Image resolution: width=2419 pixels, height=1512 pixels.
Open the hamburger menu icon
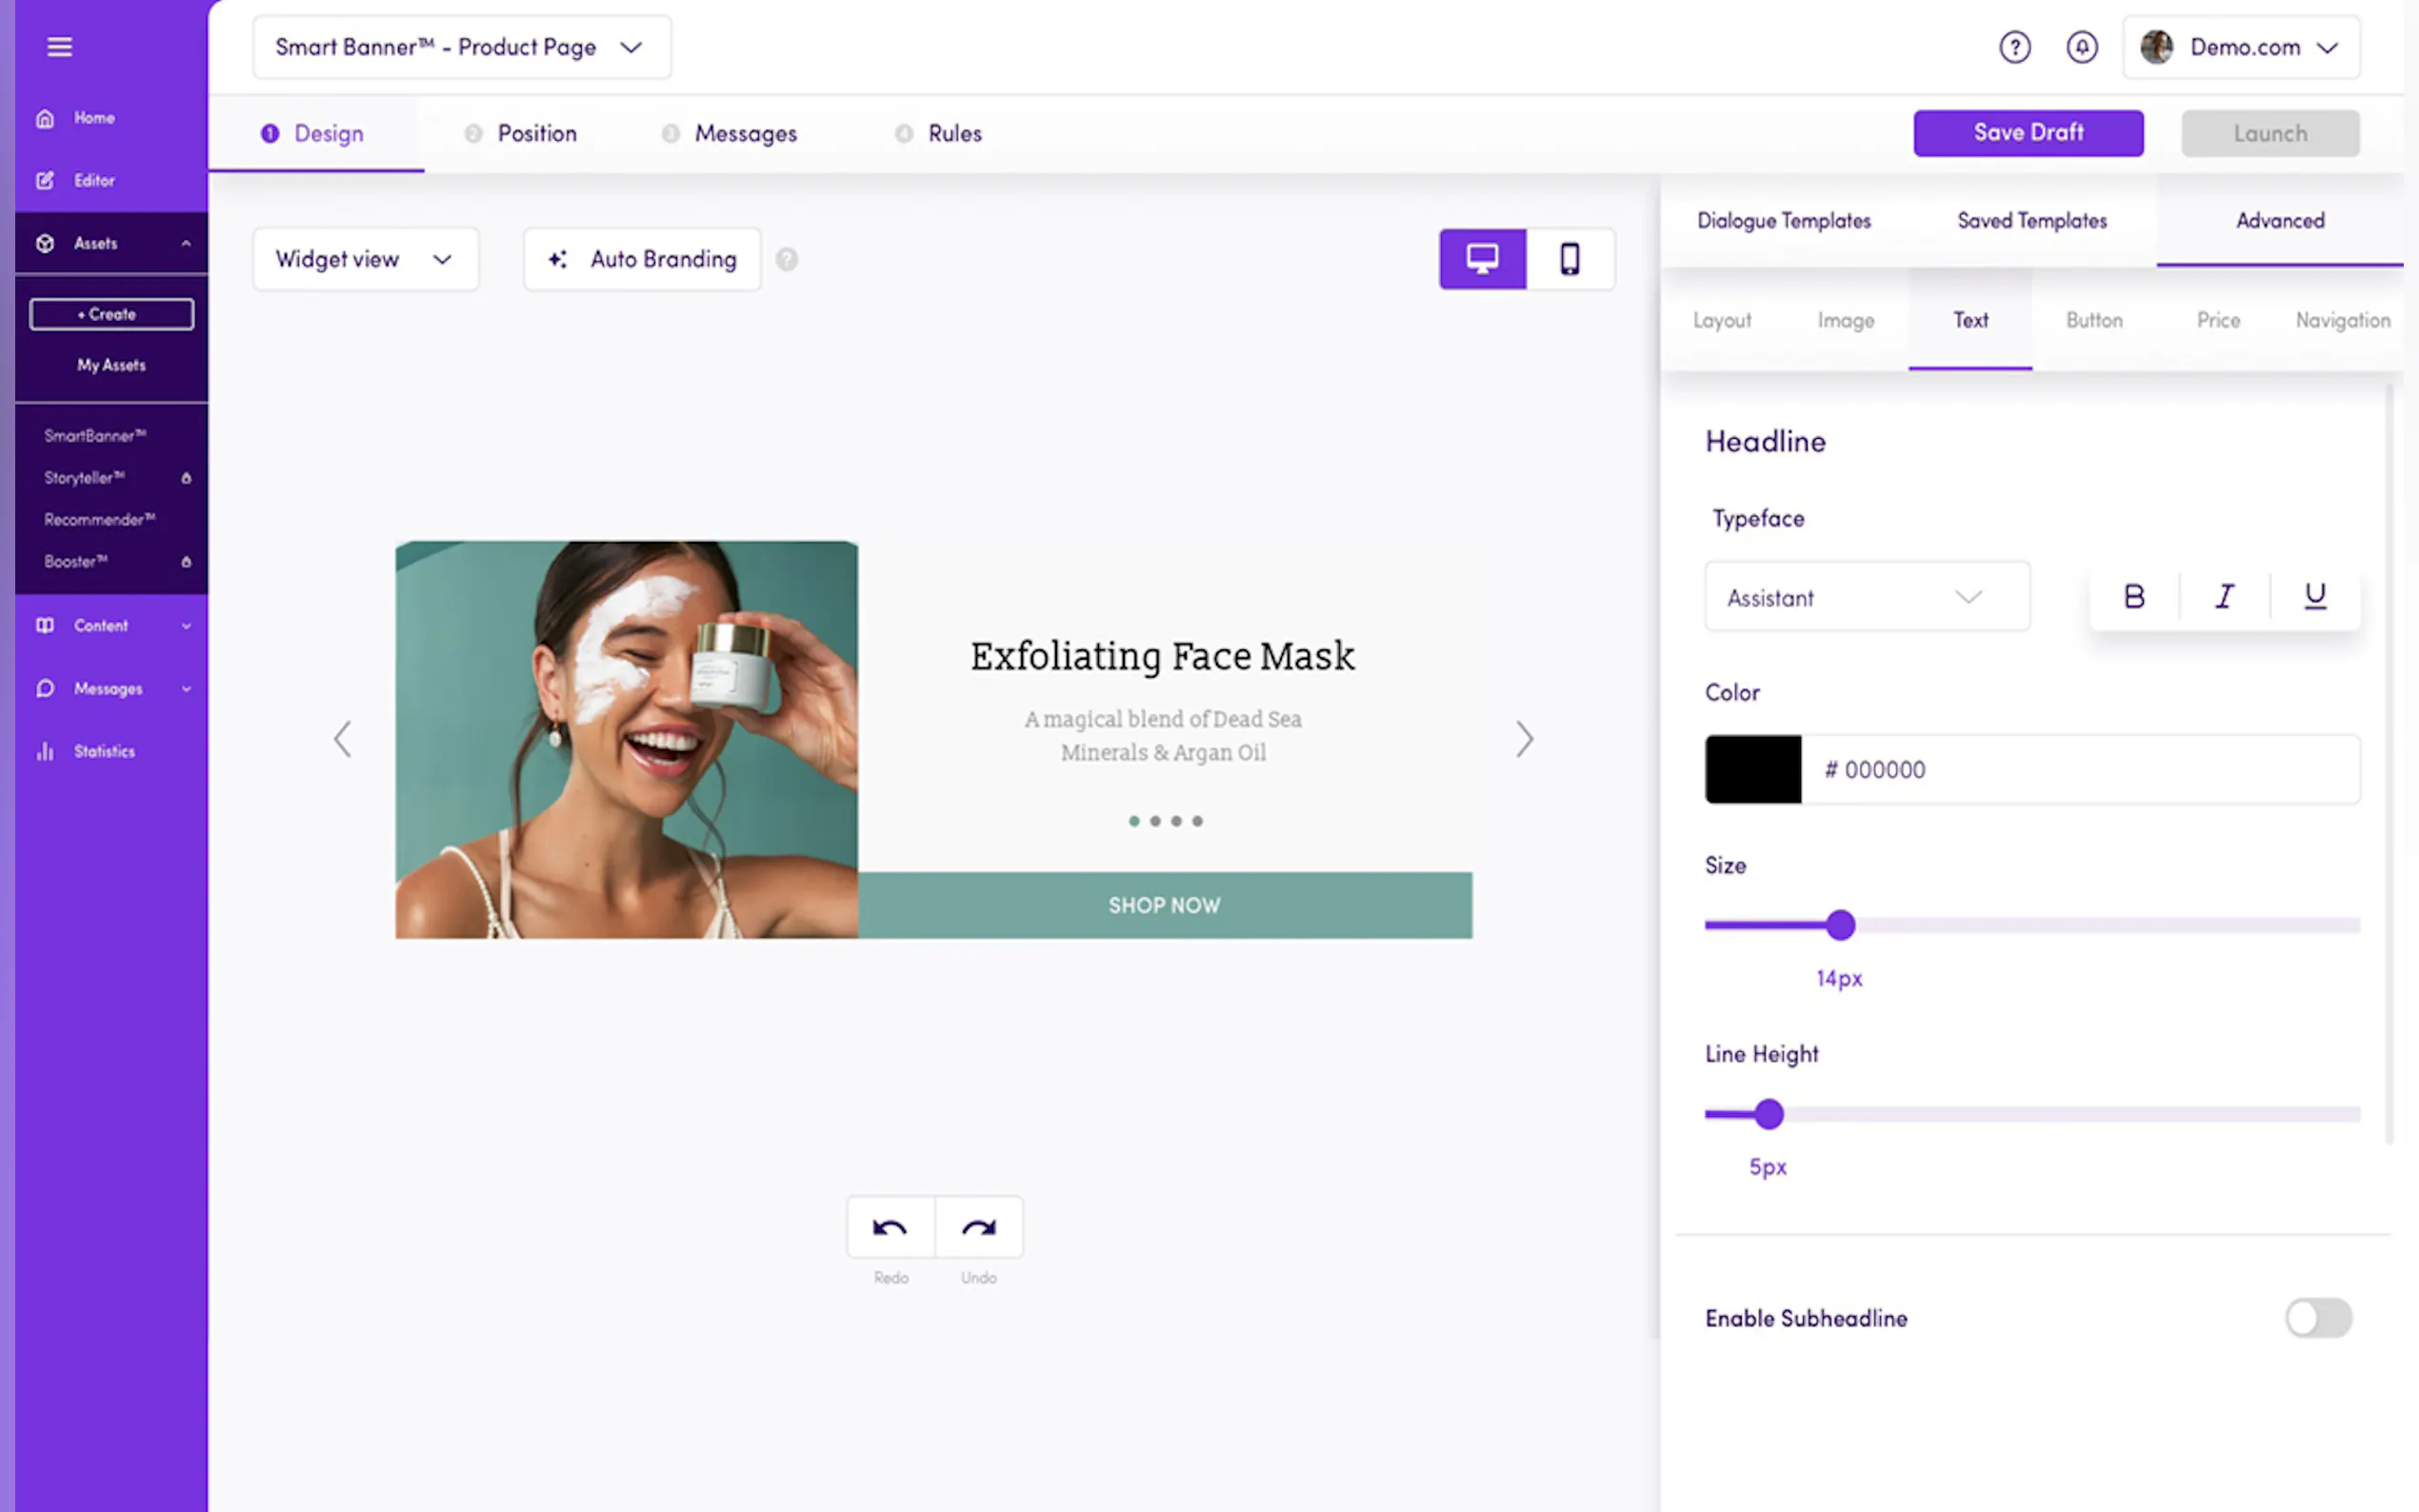tap(59, 47)
